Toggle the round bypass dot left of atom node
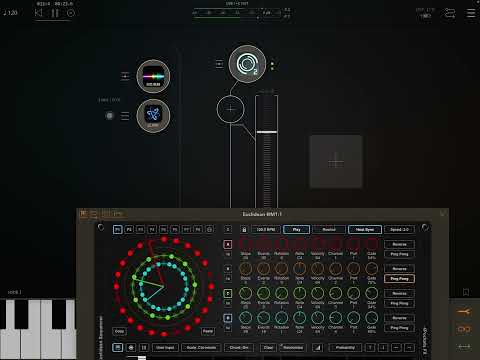Viewport: 480px width, 360px height. coord(109,116)
